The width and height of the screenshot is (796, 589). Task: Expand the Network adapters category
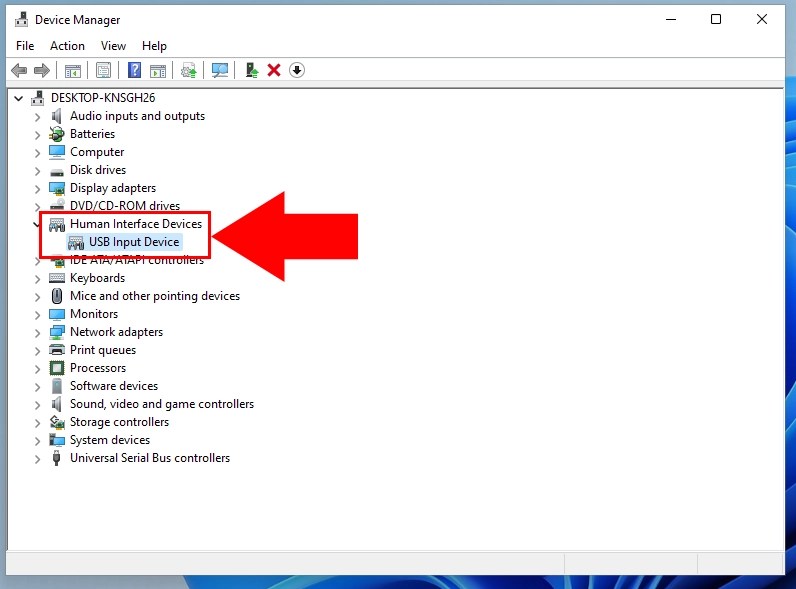click(37, 333)
